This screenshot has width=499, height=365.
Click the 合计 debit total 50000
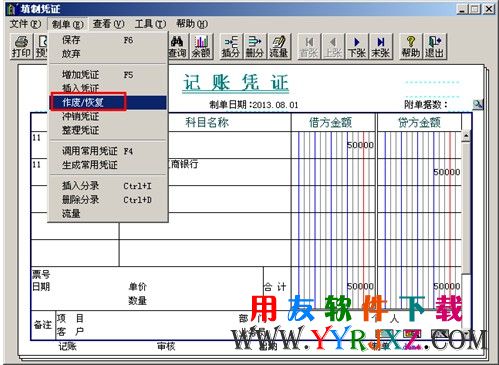click(x=360, y=286)
